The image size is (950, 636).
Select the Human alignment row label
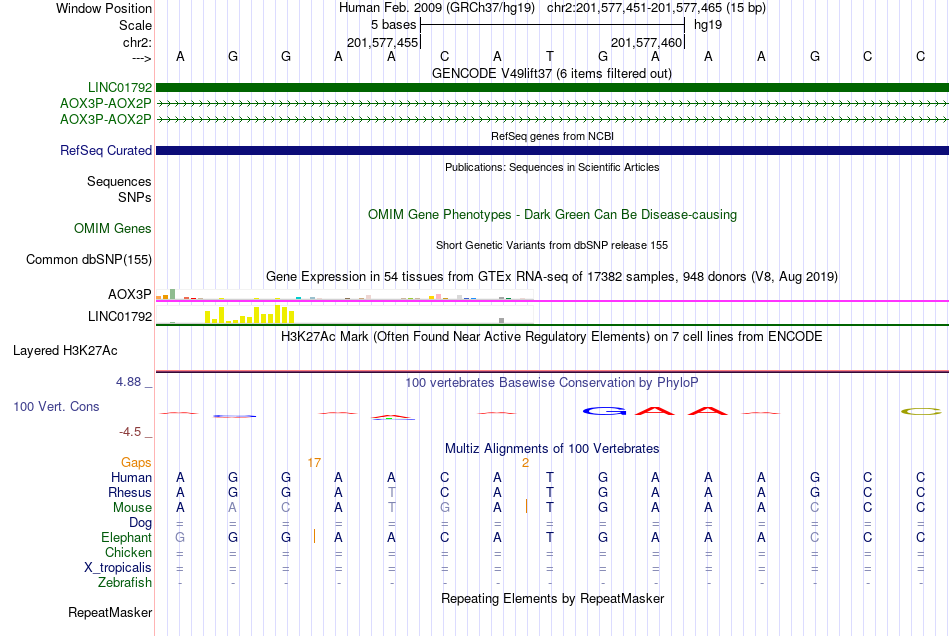[x=131, y=478]
